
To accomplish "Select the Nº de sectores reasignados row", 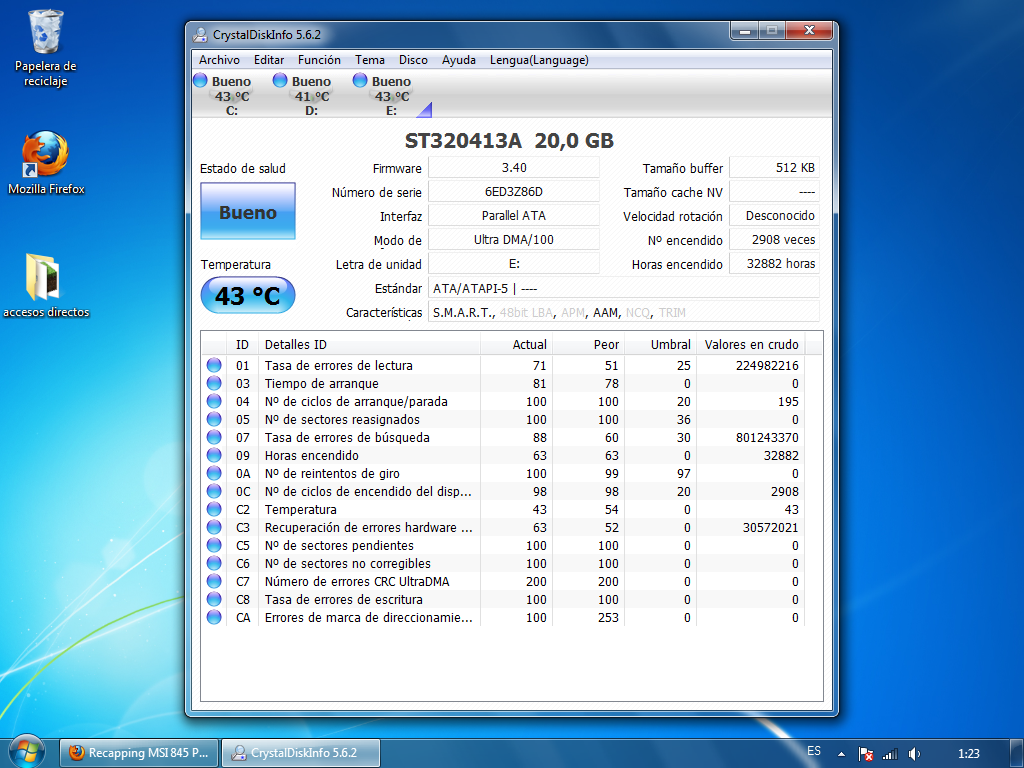I will (x=342, y=420).
